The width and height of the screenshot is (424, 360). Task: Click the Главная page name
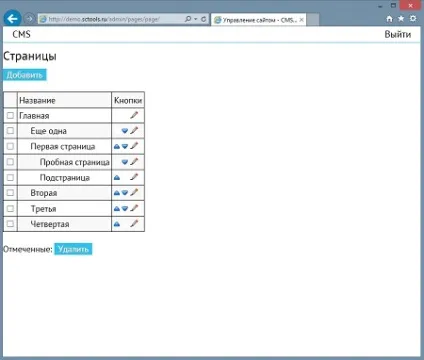[x=34, y=116]
